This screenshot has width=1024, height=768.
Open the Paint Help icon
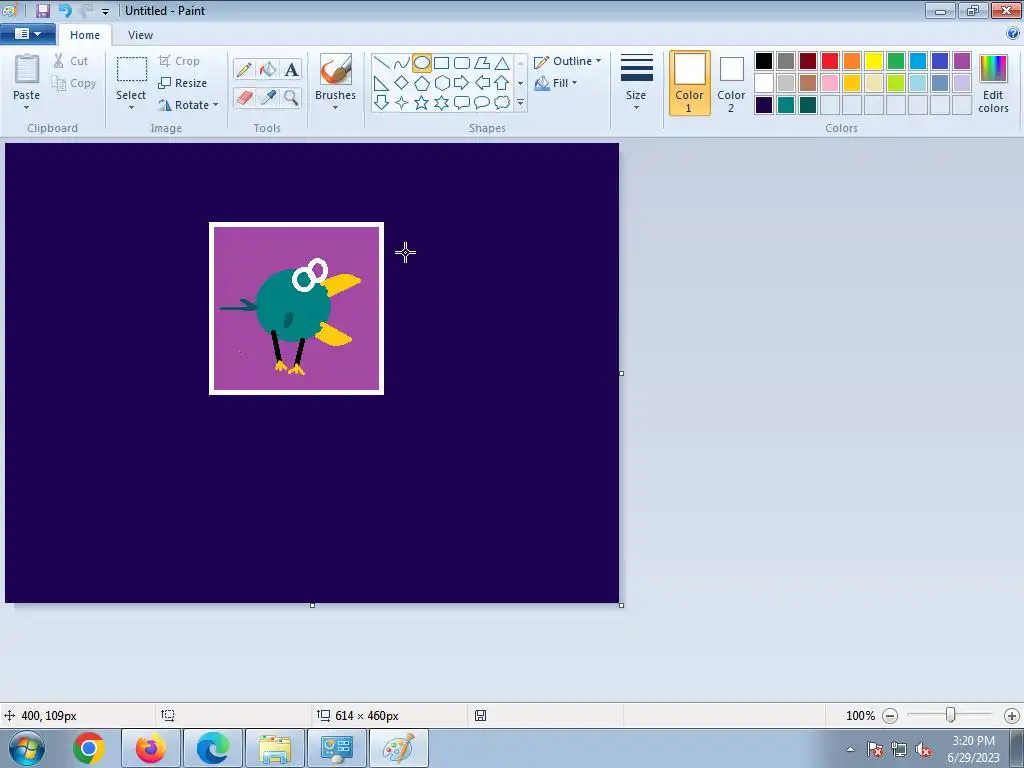pos(1013,34)
